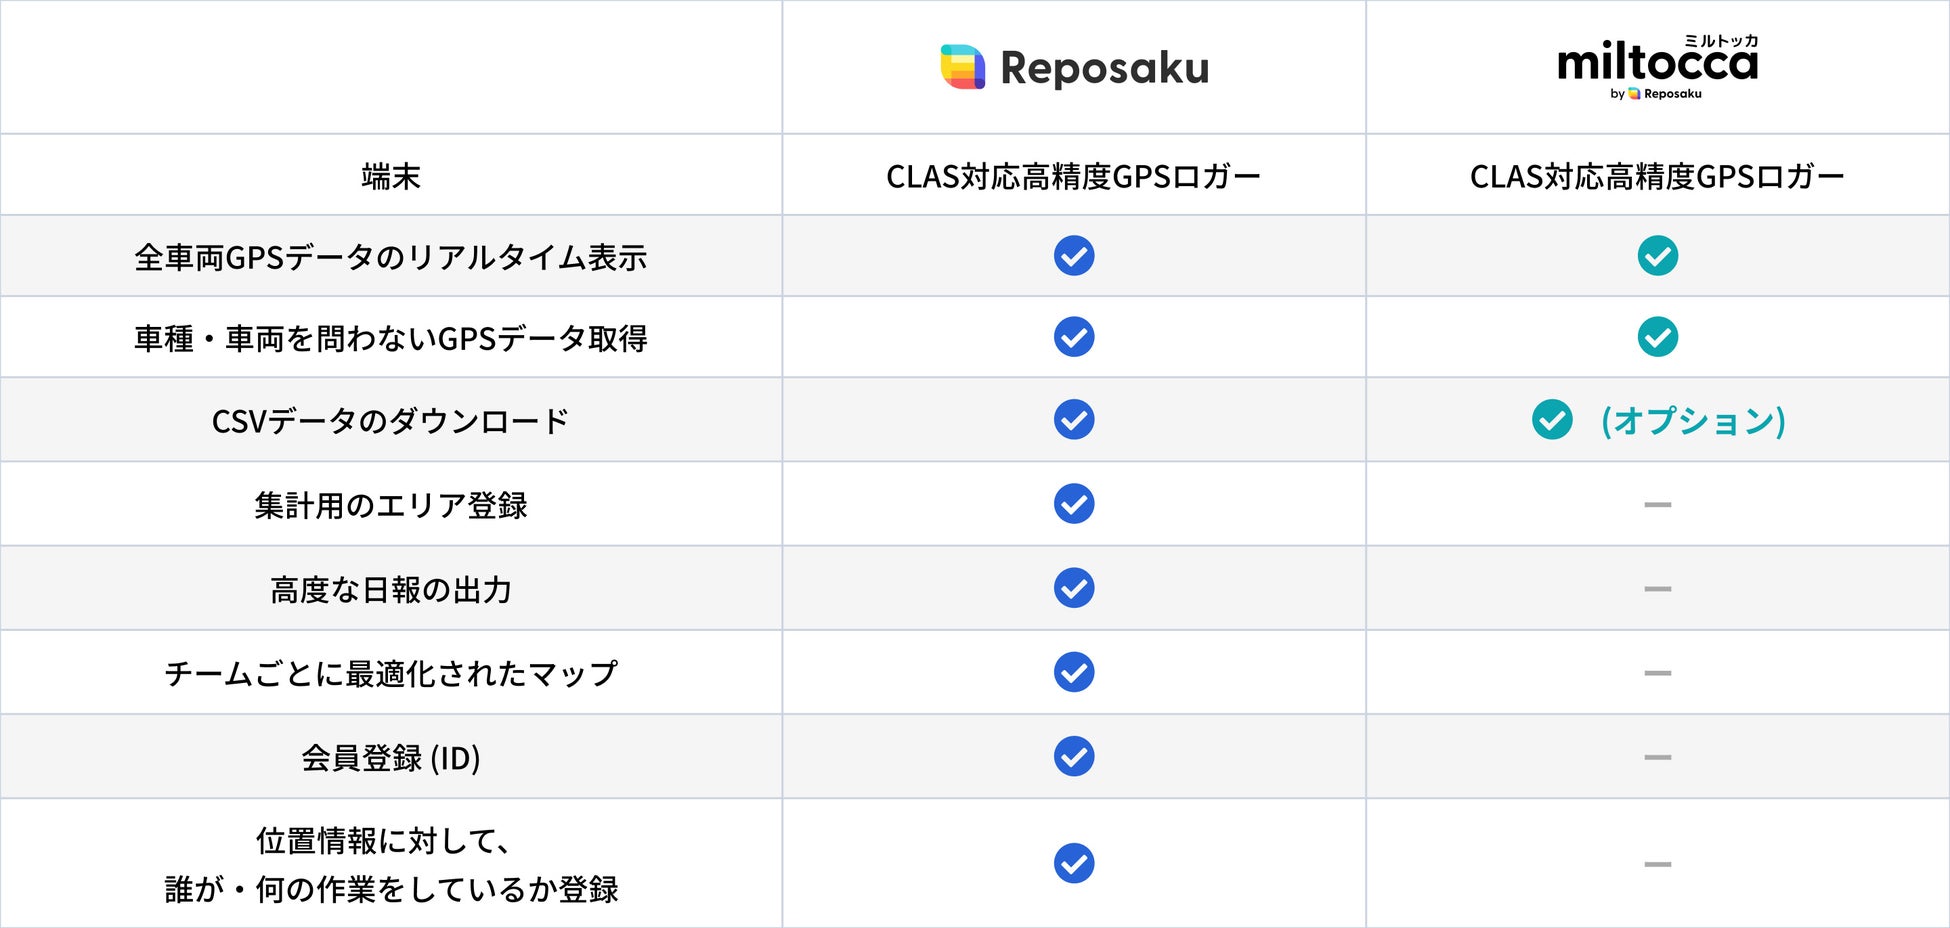Click miltocca teal checkmark beside オプション
This screenshot has height=928, width=1950.
tap(1552, 420)
